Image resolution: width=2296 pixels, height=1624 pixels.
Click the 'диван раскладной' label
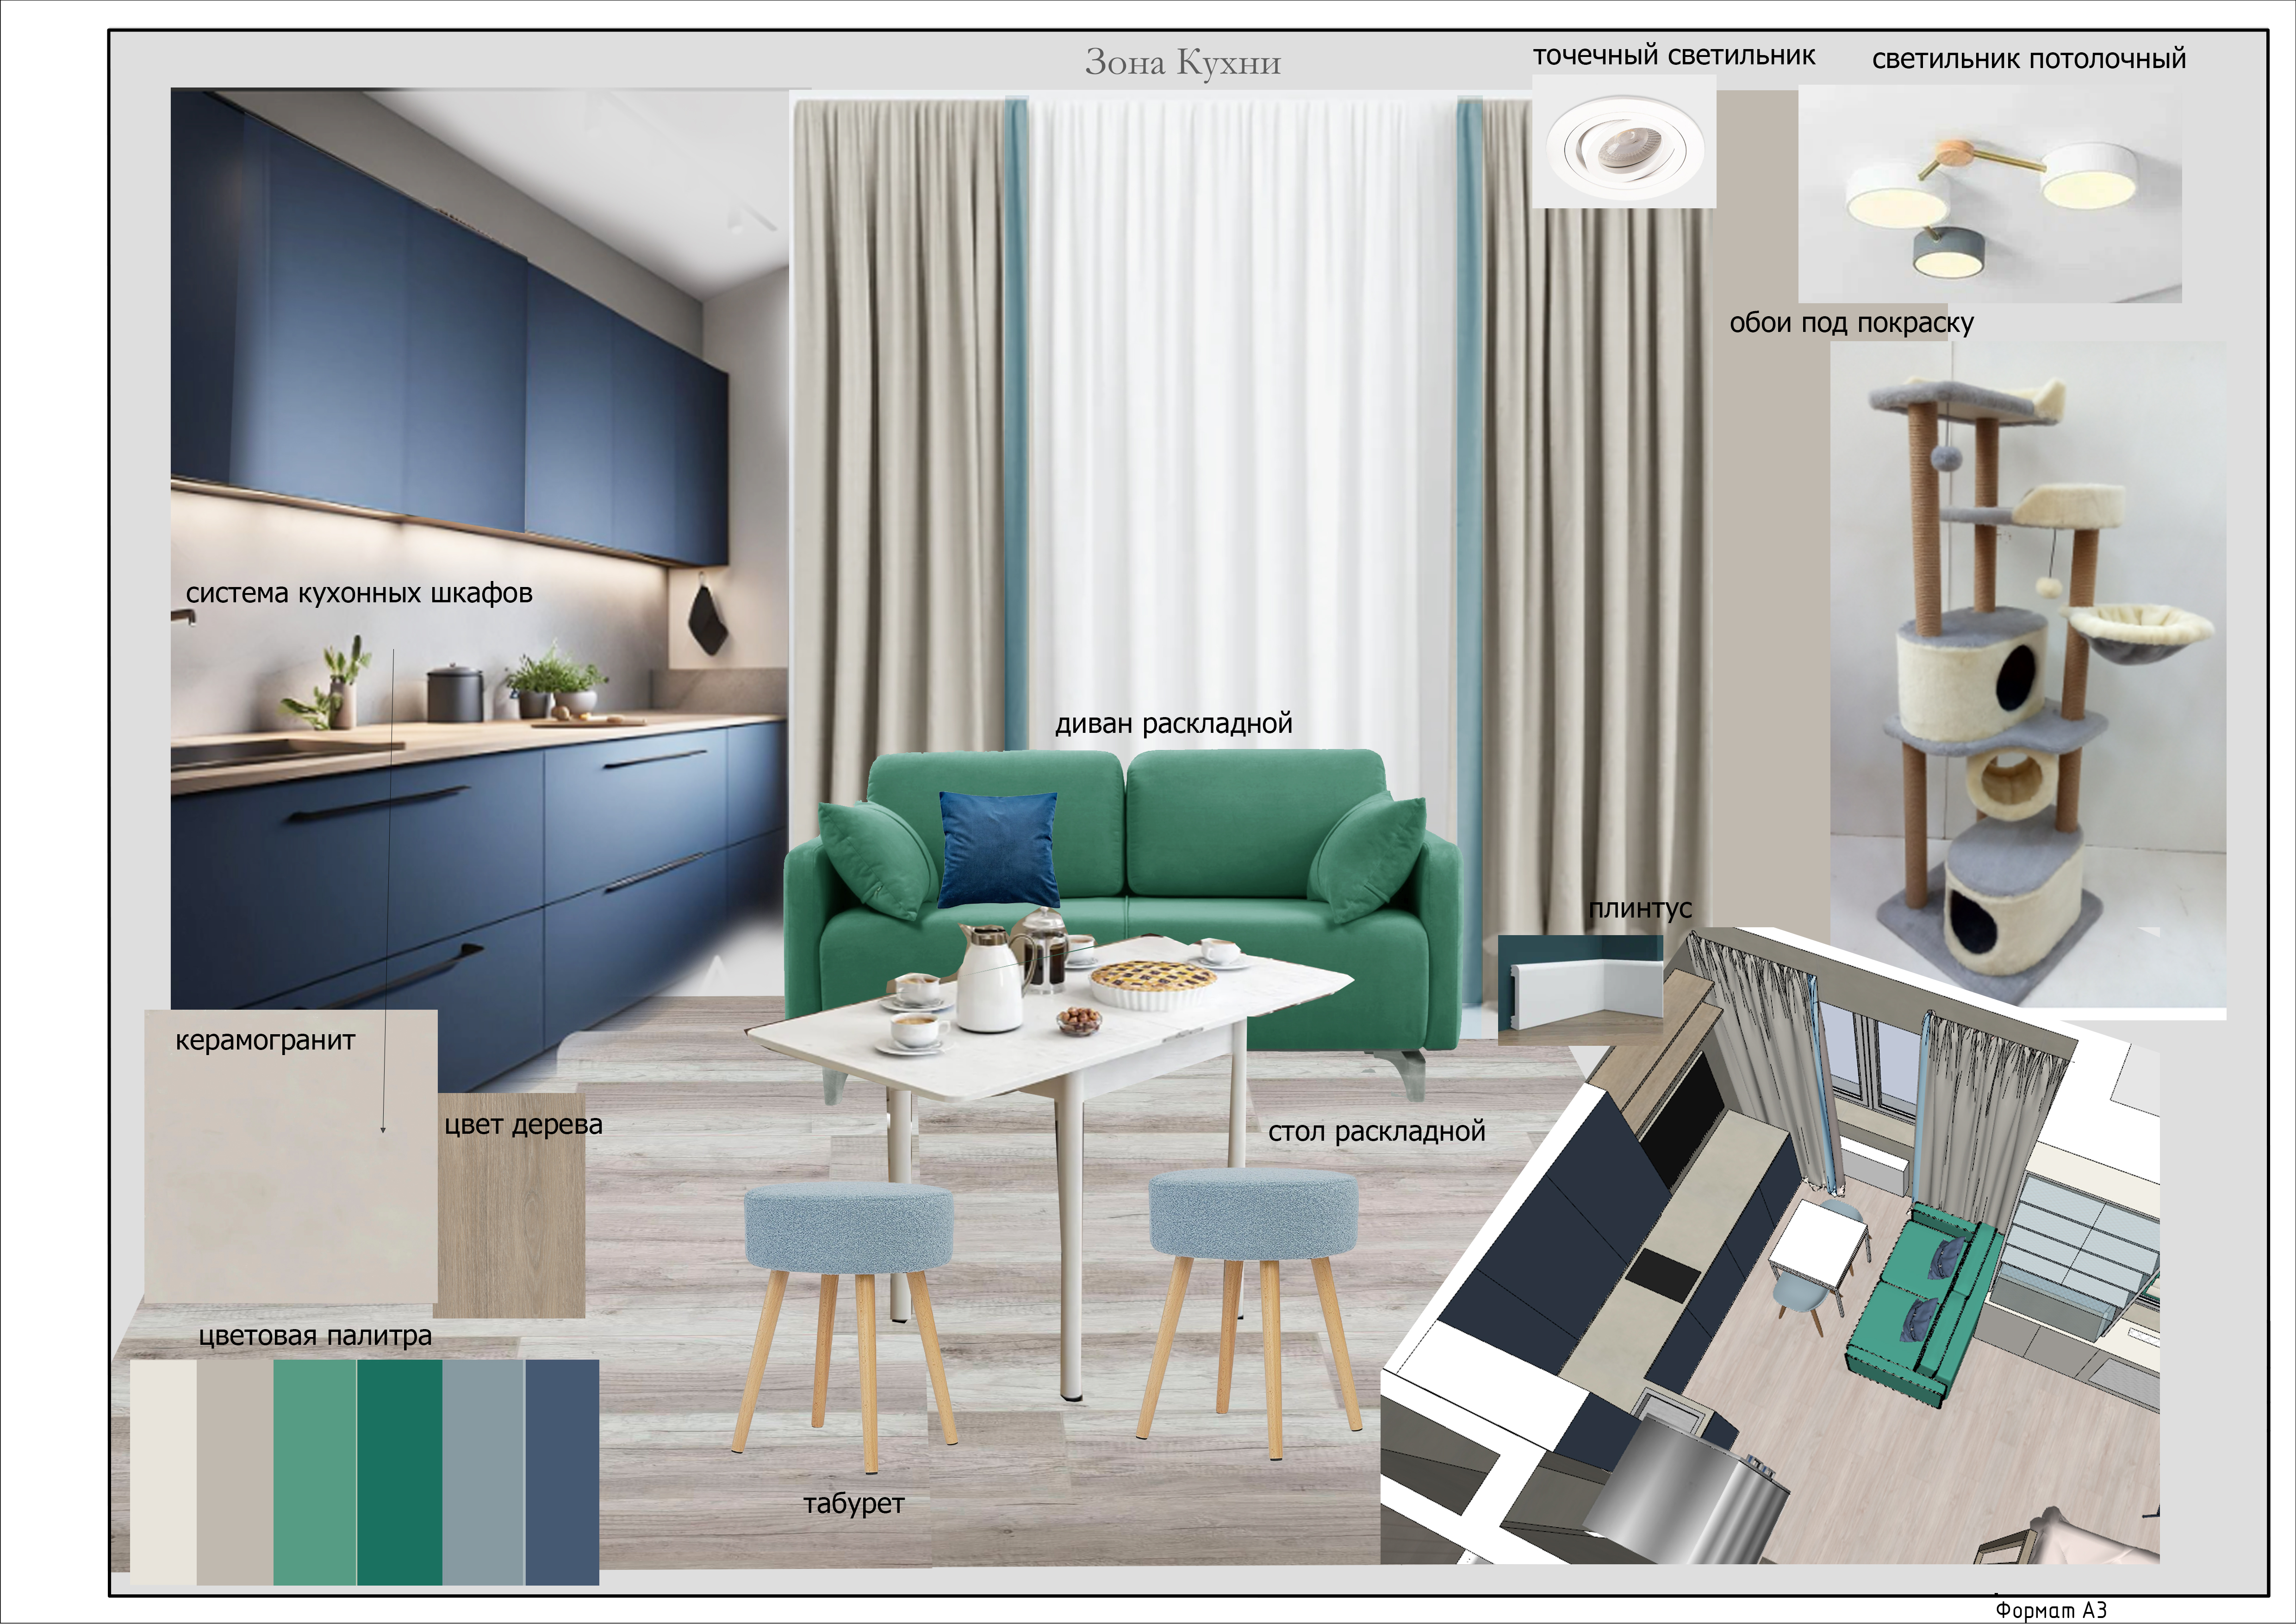pos(1174,723)
